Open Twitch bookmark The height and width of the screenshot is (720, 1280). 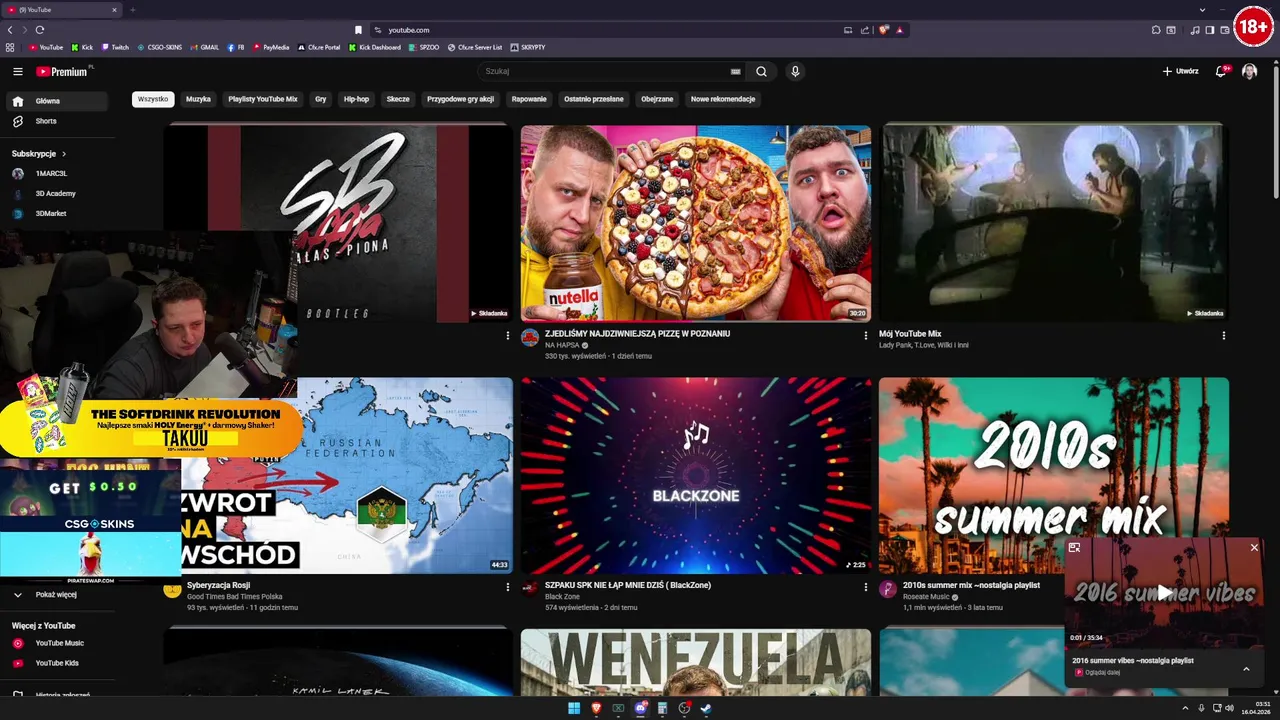[115, 47]
